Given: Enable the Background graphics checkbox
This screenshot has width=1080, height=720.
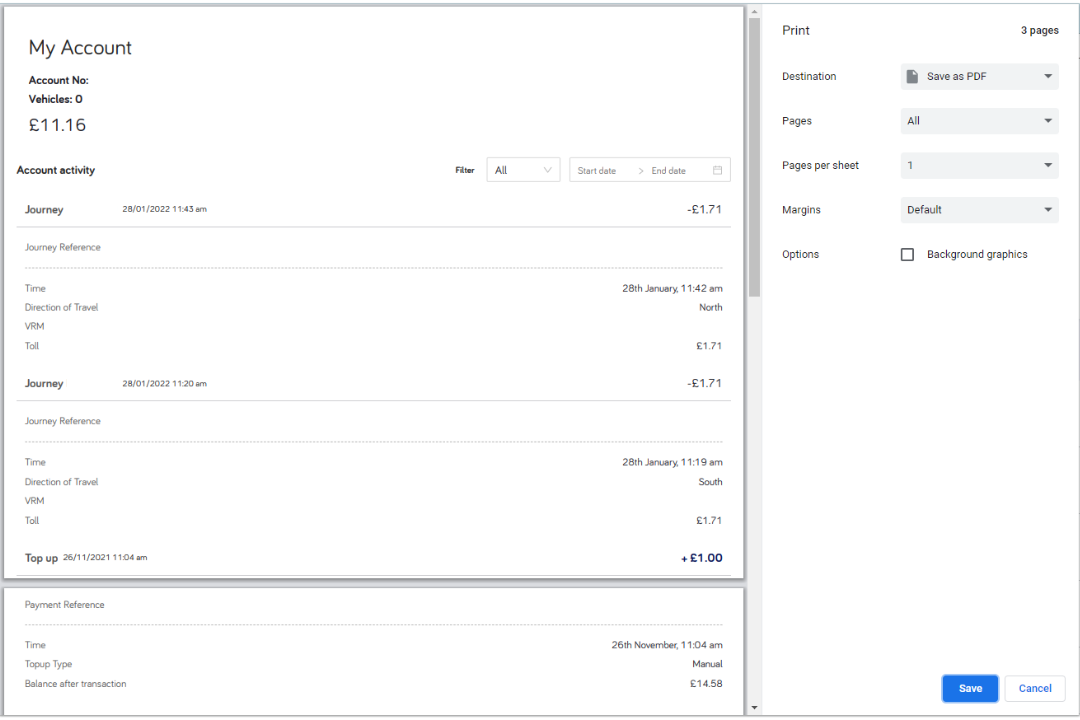Looking at the screenshot, I should [907, 254].
